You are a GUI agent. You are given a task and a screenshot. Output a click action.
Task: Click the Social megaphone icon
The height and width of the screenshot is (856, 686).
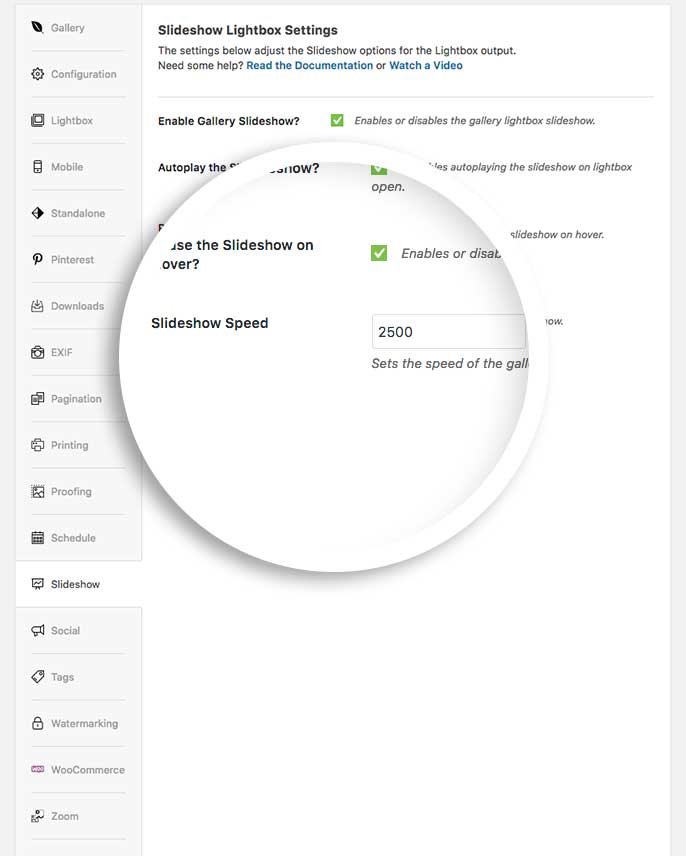tap(38, 631)
